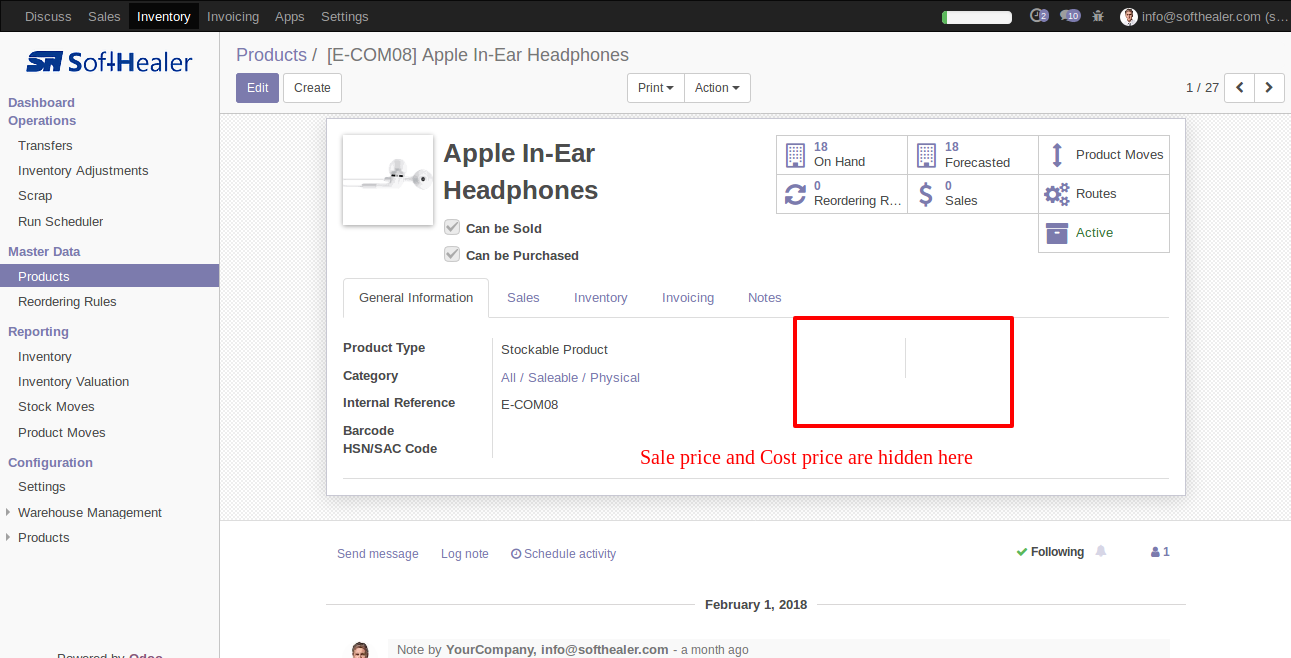Toggle the Can be Sold checkbox
This screenshot has width=1291, height=658.
452,228
